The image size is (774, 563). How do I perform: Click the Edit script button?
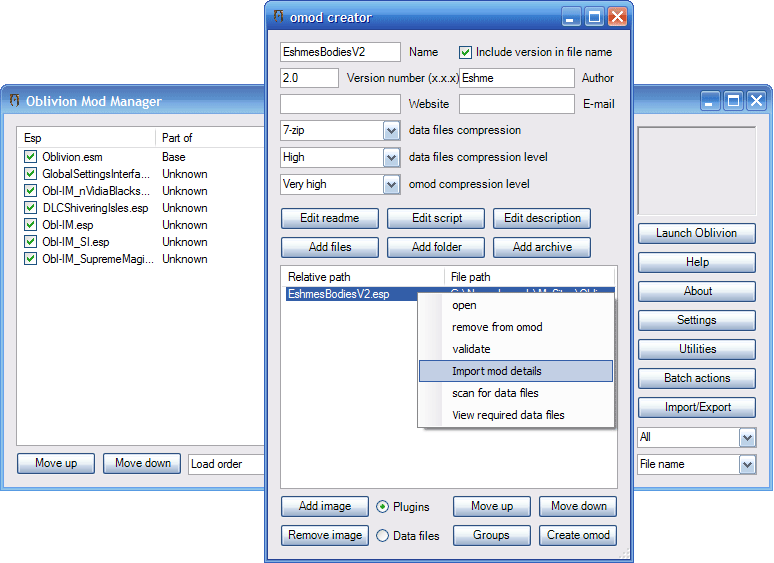436,218
